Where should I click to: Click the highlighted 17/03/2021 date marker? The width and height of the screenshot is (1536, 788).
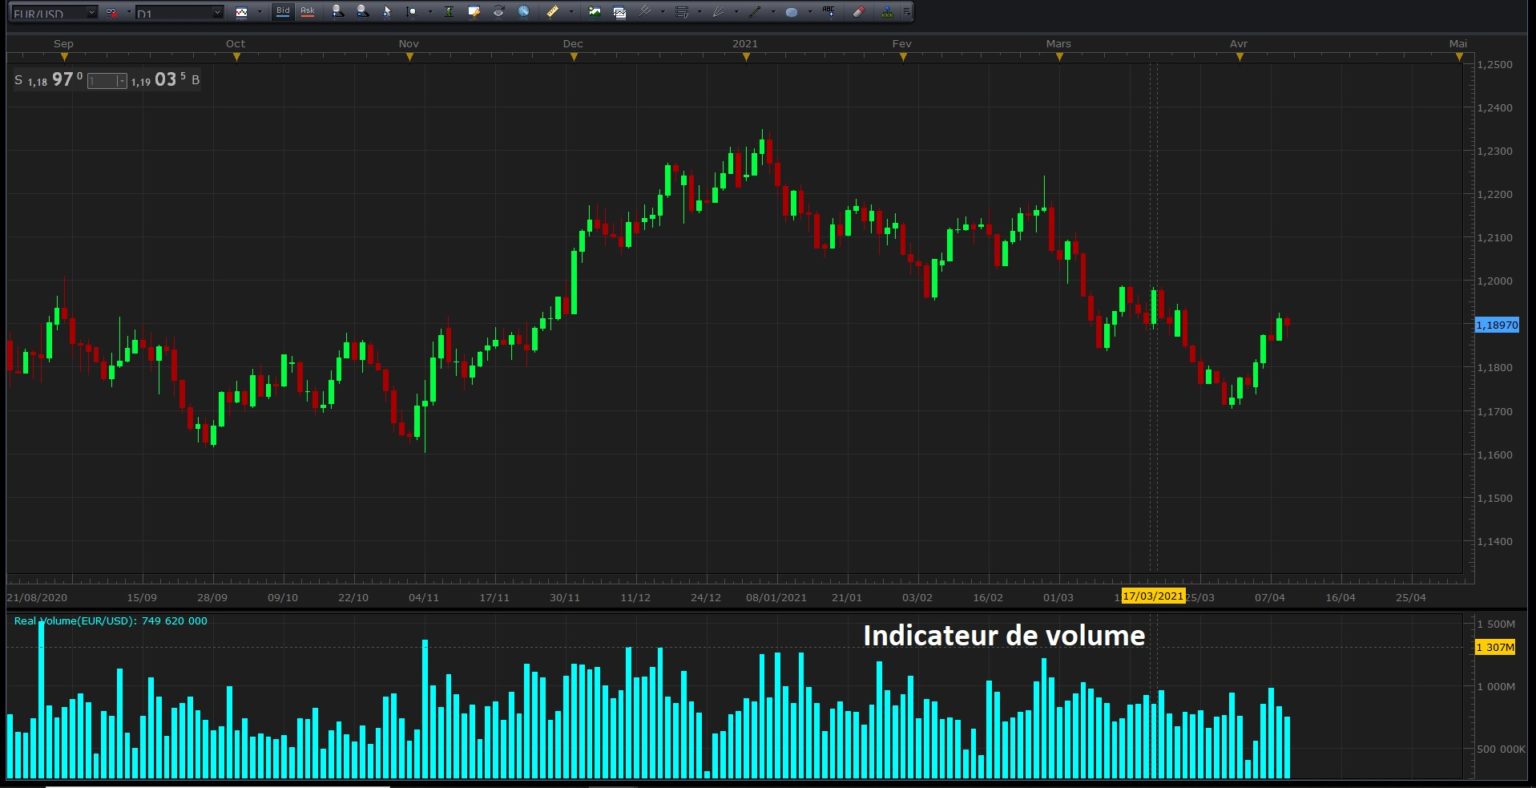coord(1152,597)
